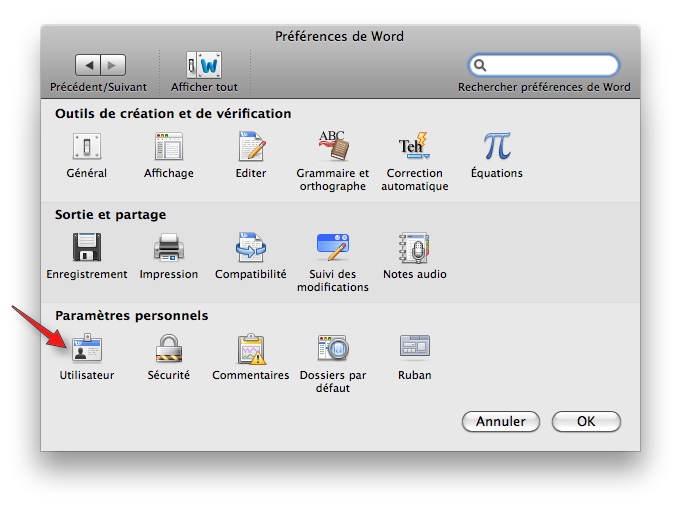This screenshot has width=679, height=506.
Task: Open Enregistrement floppy disk icon
Action: pyautogui.click(x=87, y=247)
